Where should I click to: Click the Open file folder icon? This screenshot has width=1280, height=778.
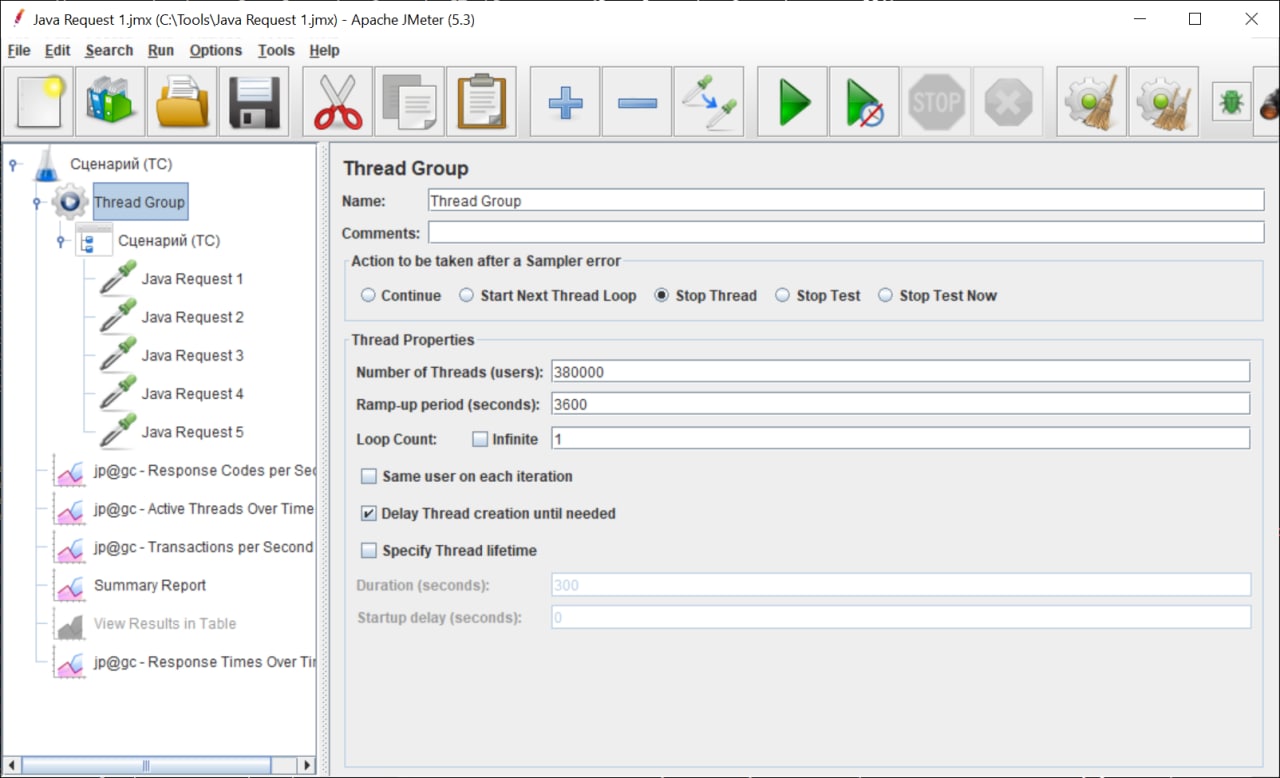click(182, 101)
